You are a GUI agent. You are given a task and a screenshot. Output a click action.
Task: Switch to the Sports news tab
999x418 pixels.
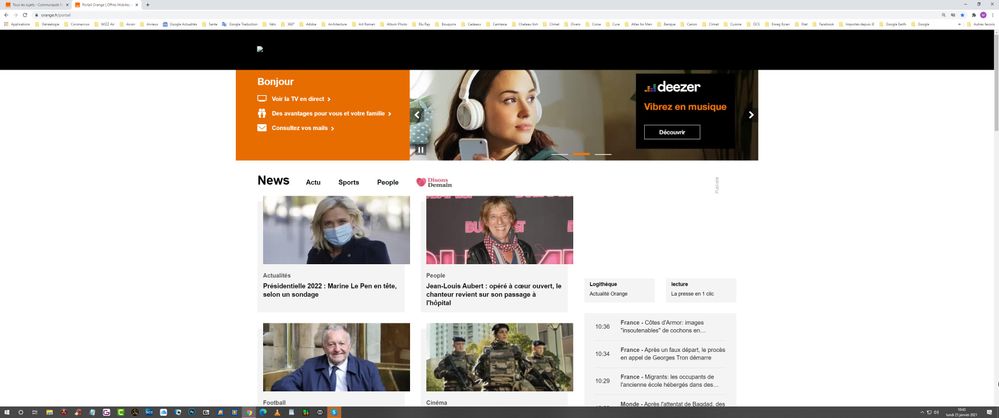coord(348,183)
